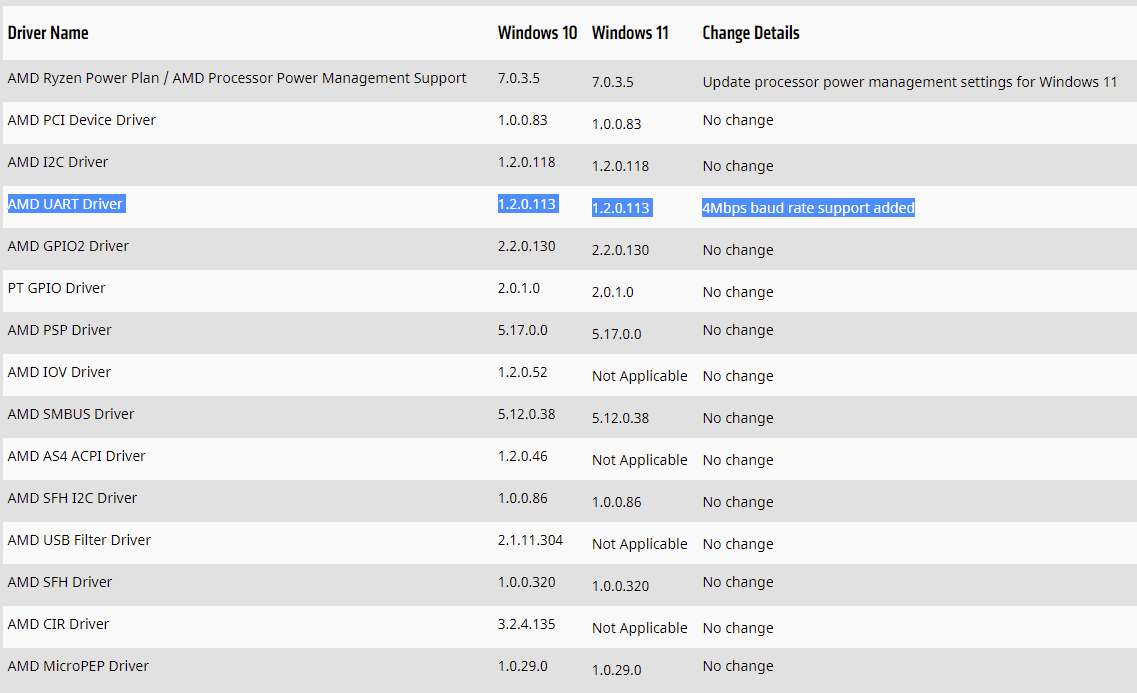This screenshot has width=1137, height=693.
Task: Click No change in PT GPIO row
Action: point(737,293)
